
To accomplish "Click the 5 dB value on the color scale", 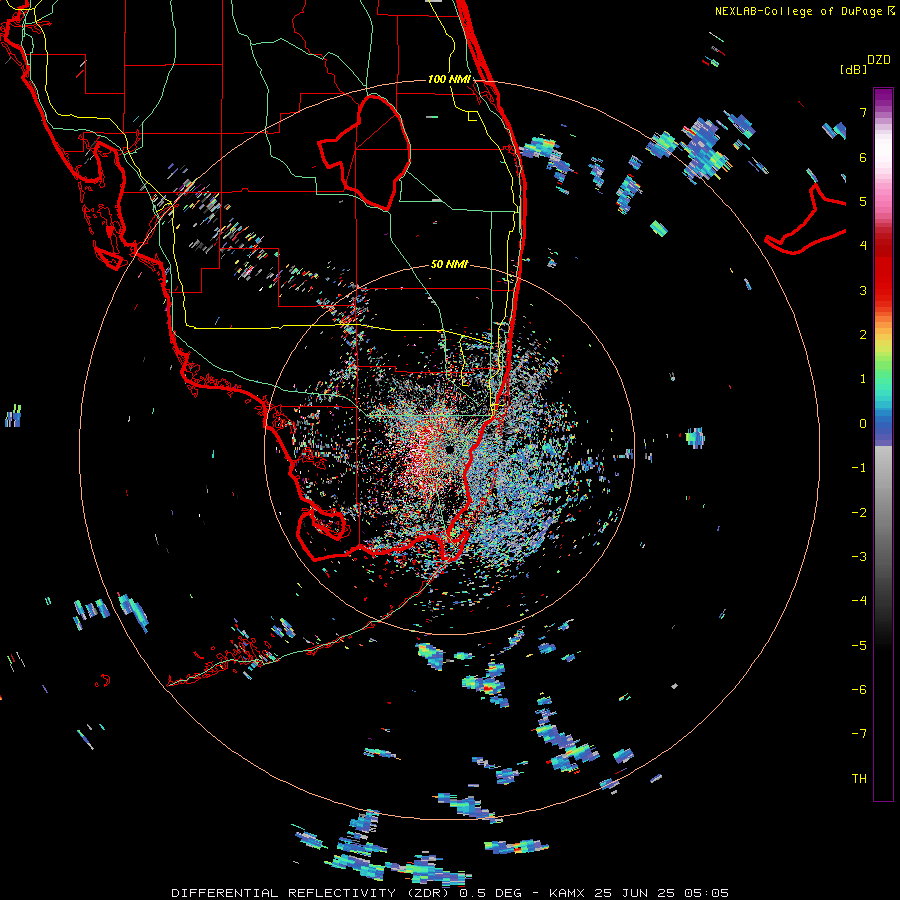I will [863, 201].
